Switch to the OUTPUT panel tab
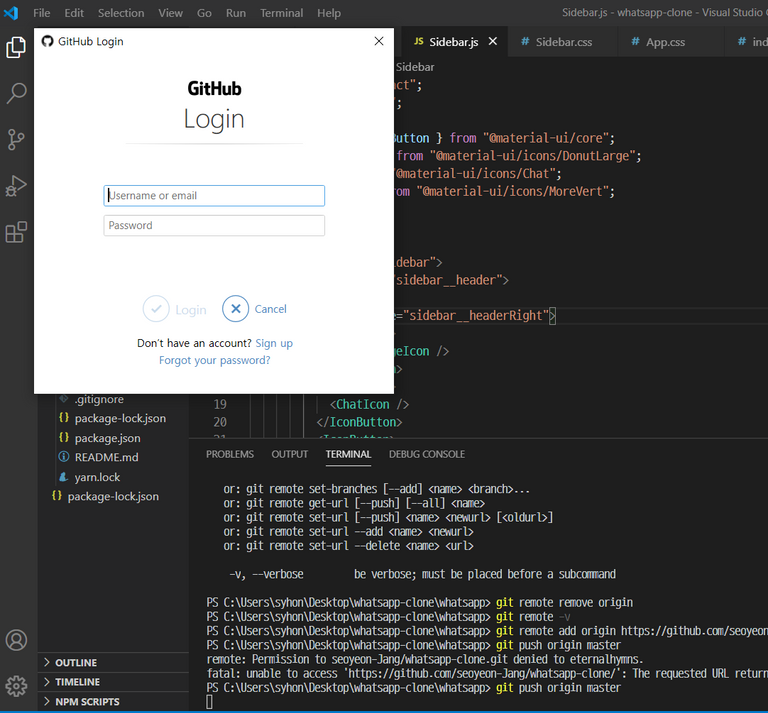The width and height of the screenshot is (768, 713). click(290, 454)
